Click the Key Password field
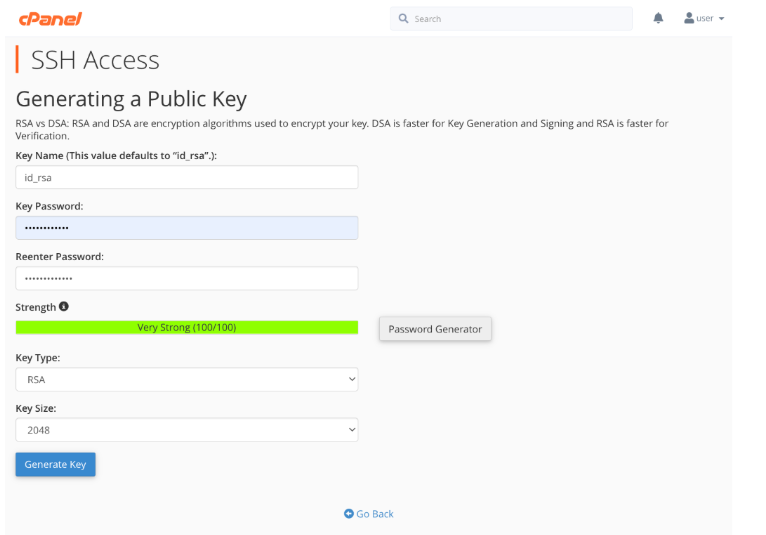The height and width of the screenshot is (535, 766). (186, 228)
